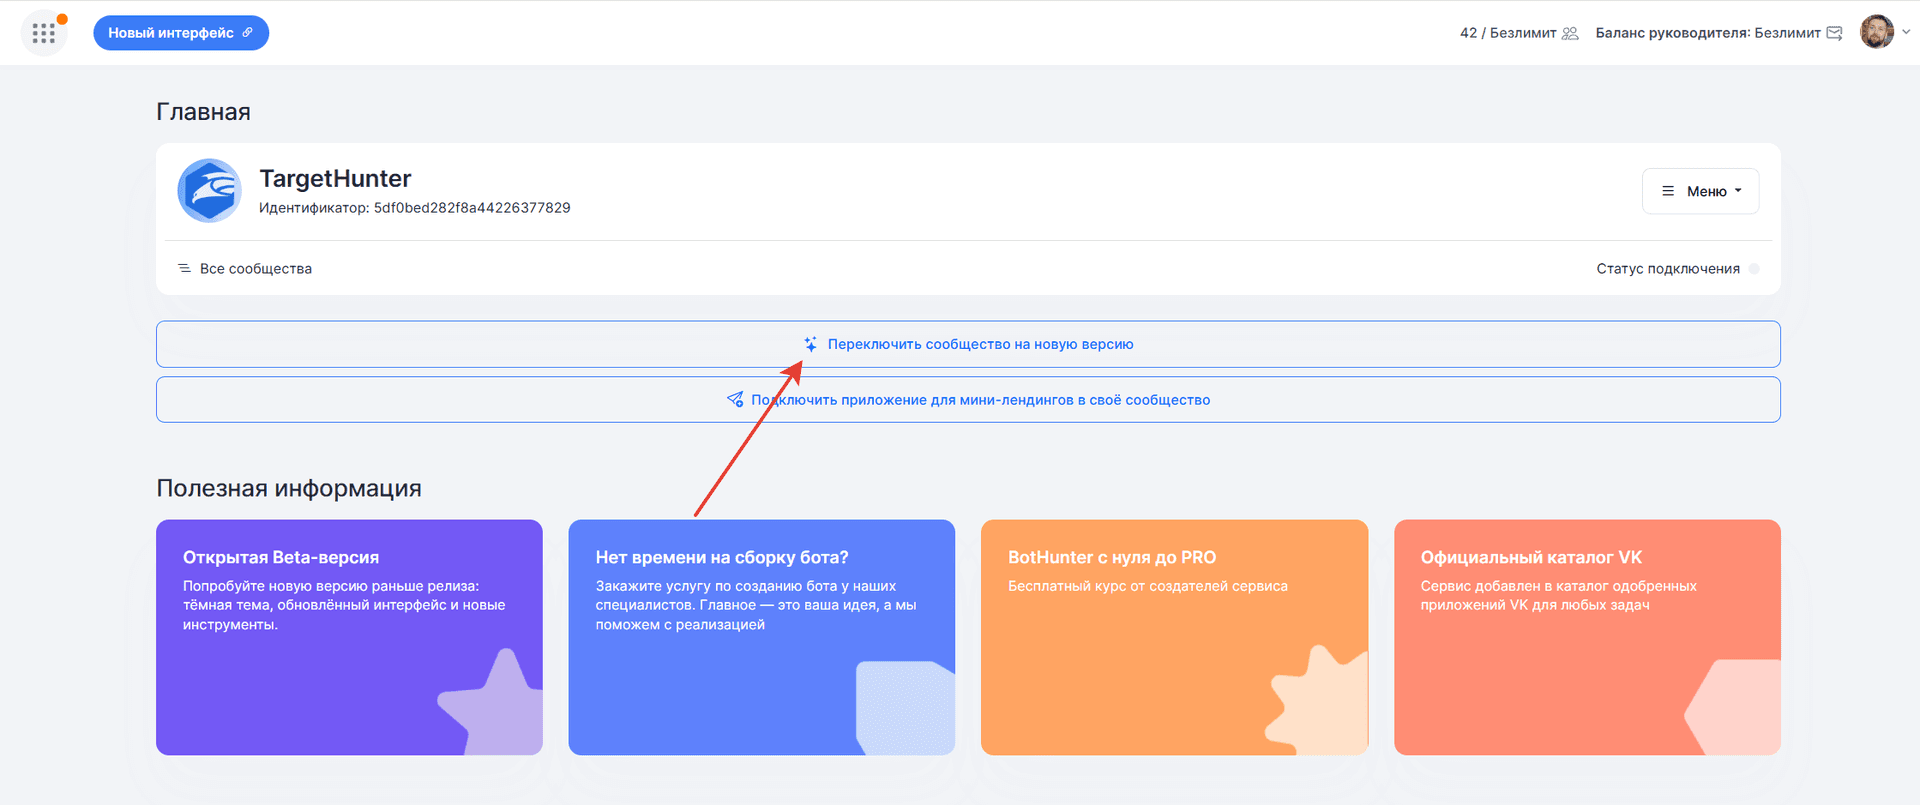Click the Новый интерфейс button
Image resolution: width=1920 pixels, height=805 pixels.
click(181, 33)
